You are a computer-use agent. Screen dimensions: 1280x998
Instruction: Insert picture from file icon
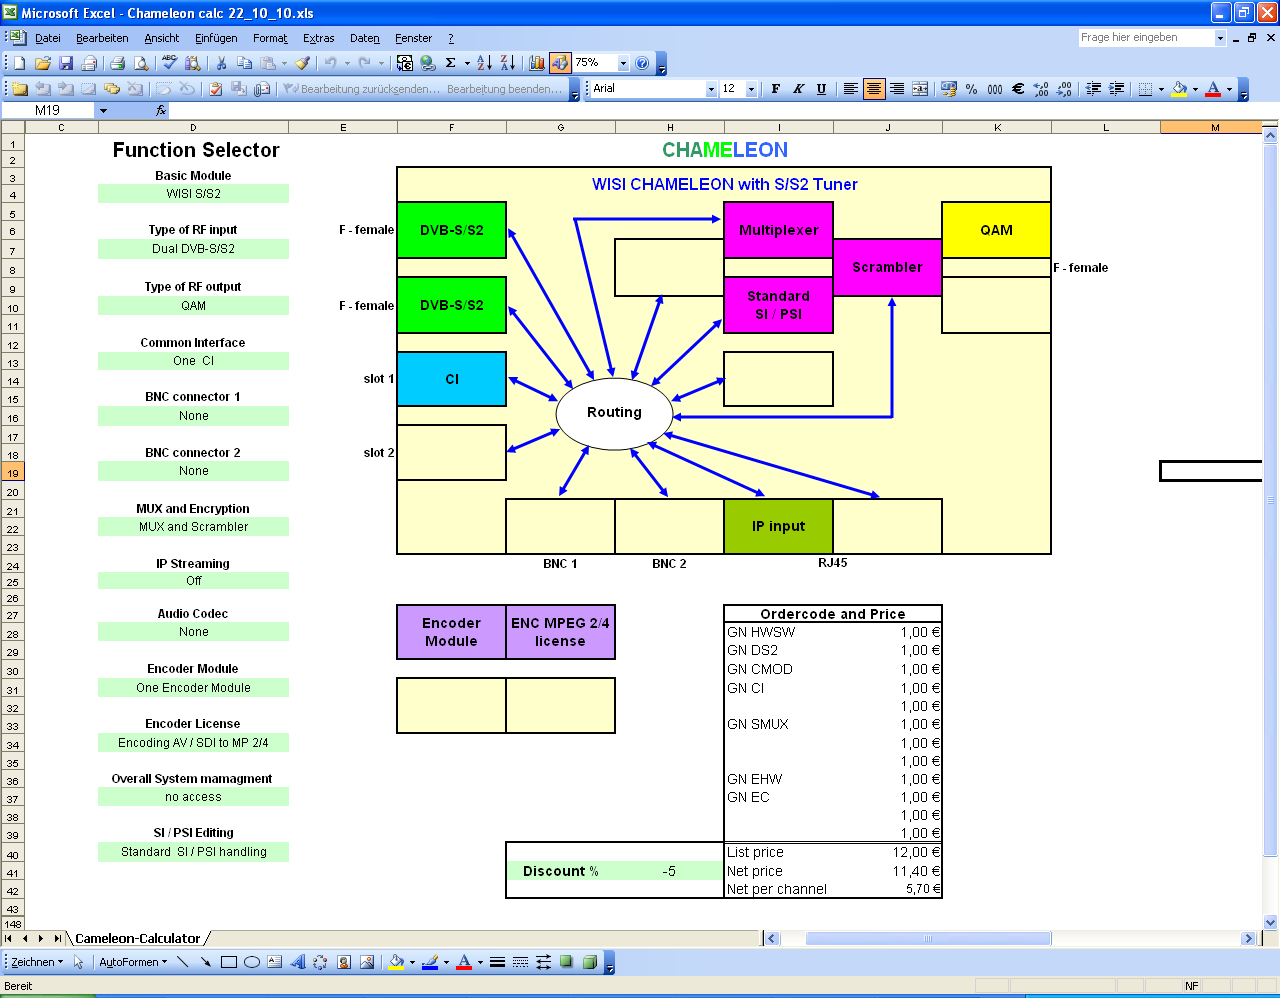367,962
